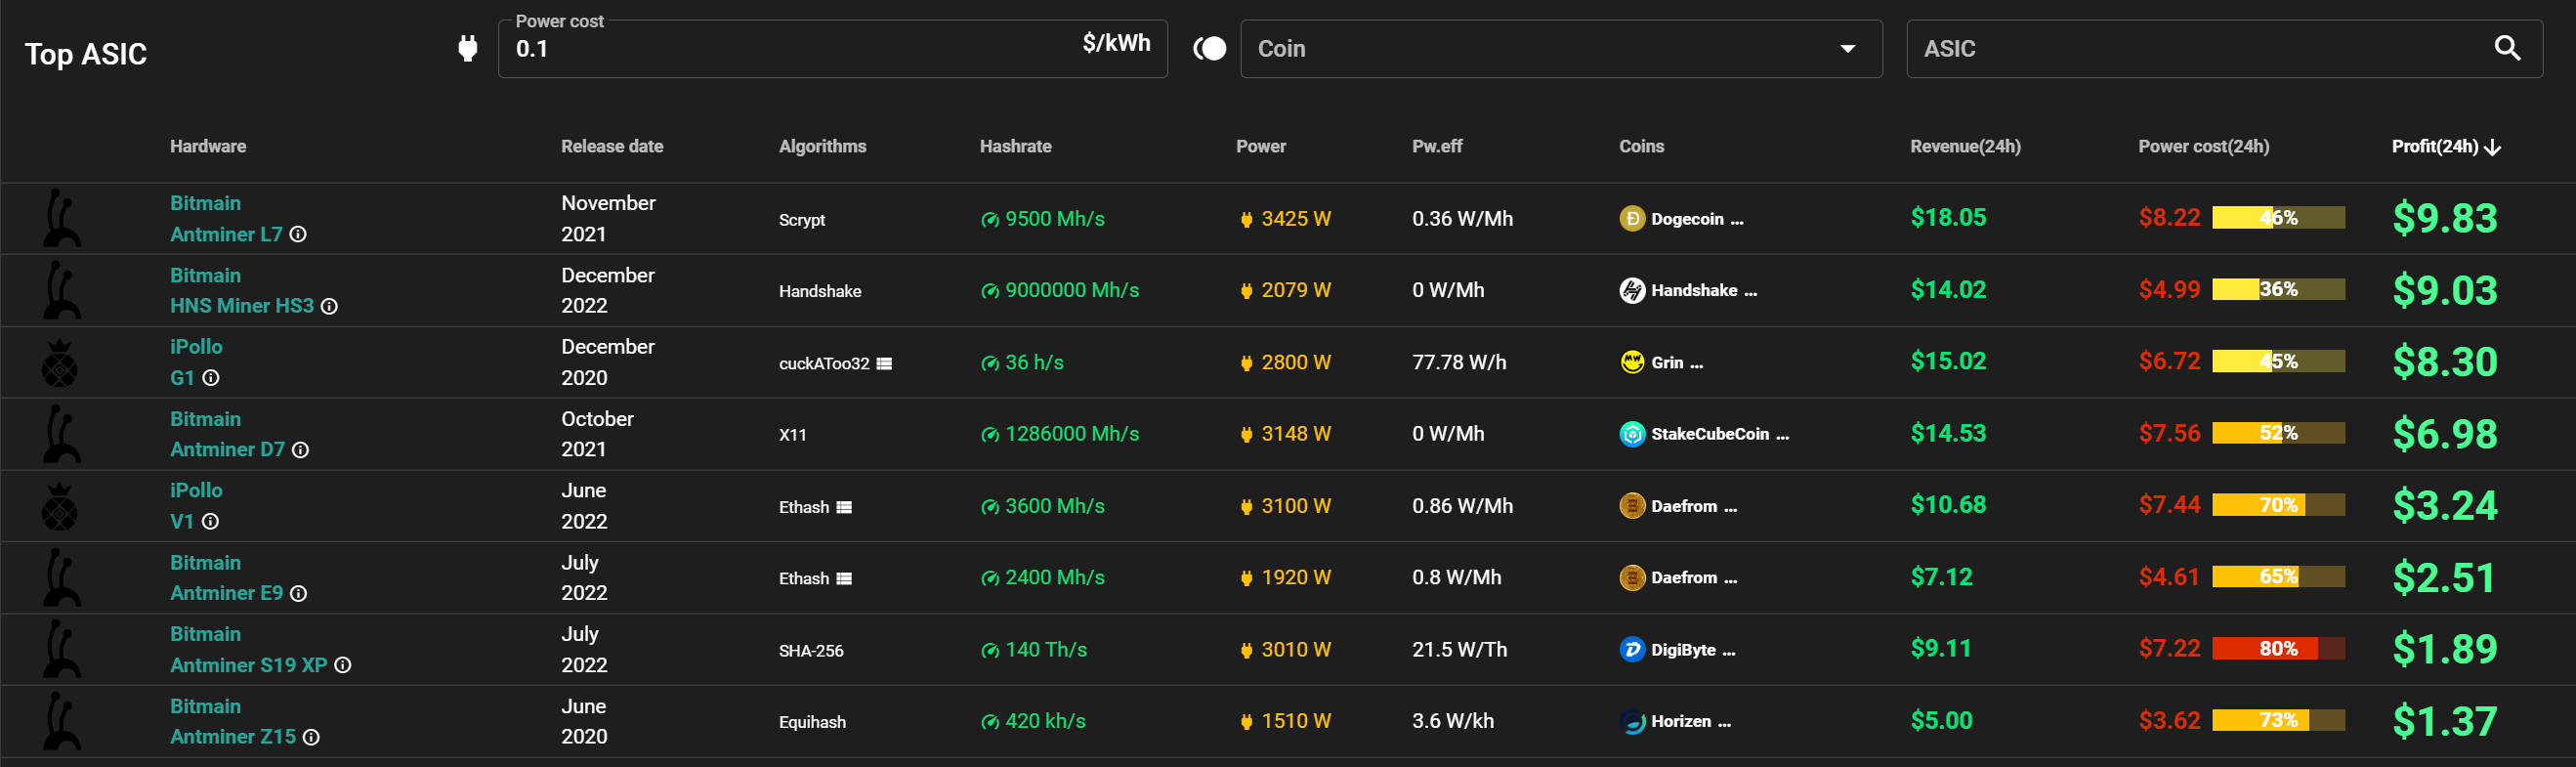Image resolution: width=2576 pixels, height=767 pixels.
Task: Click the StakeCubeCoin icon
Action: pos(1632,434)
